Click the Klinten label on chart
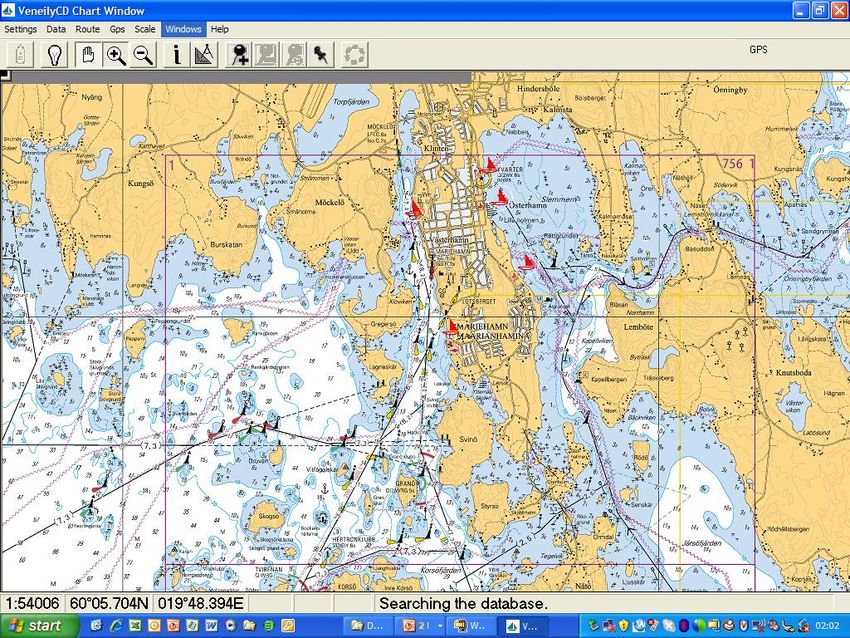 pyautogui.click(x=436, y=148)
